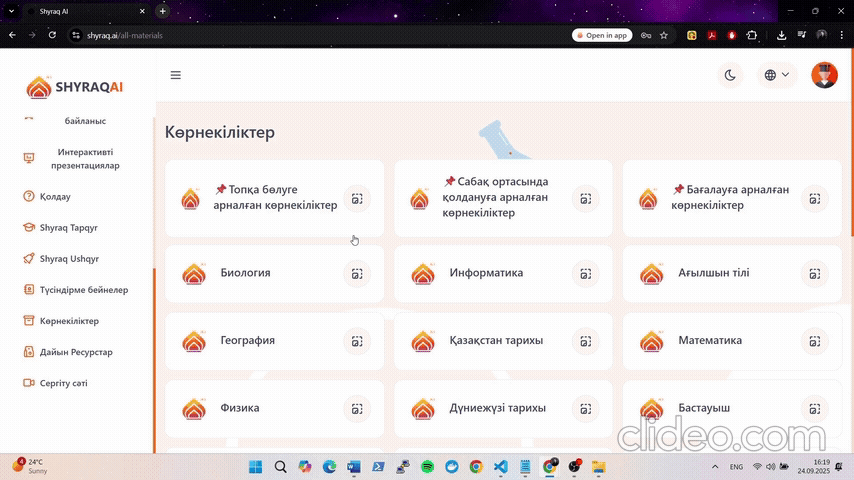
Task: Select Қолдау in the sidebar
Action: tap(55, 197)
